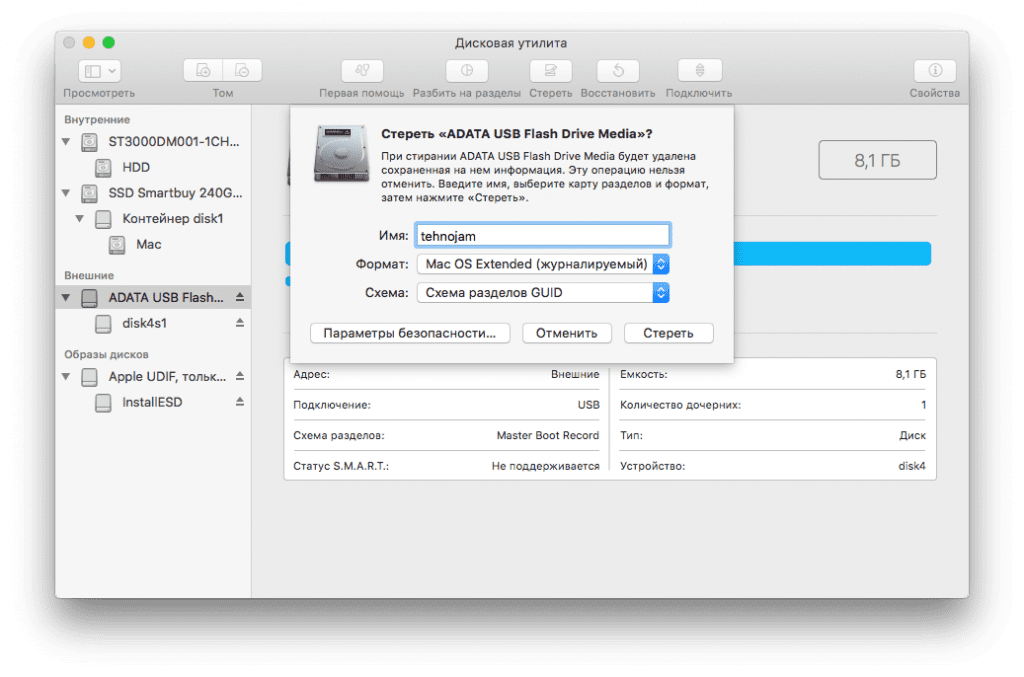The width and height of the screenshot is (1024, 677).
Task: Click the Не поддерживается S.M.A.R.T. value
Action: [545, 466]
